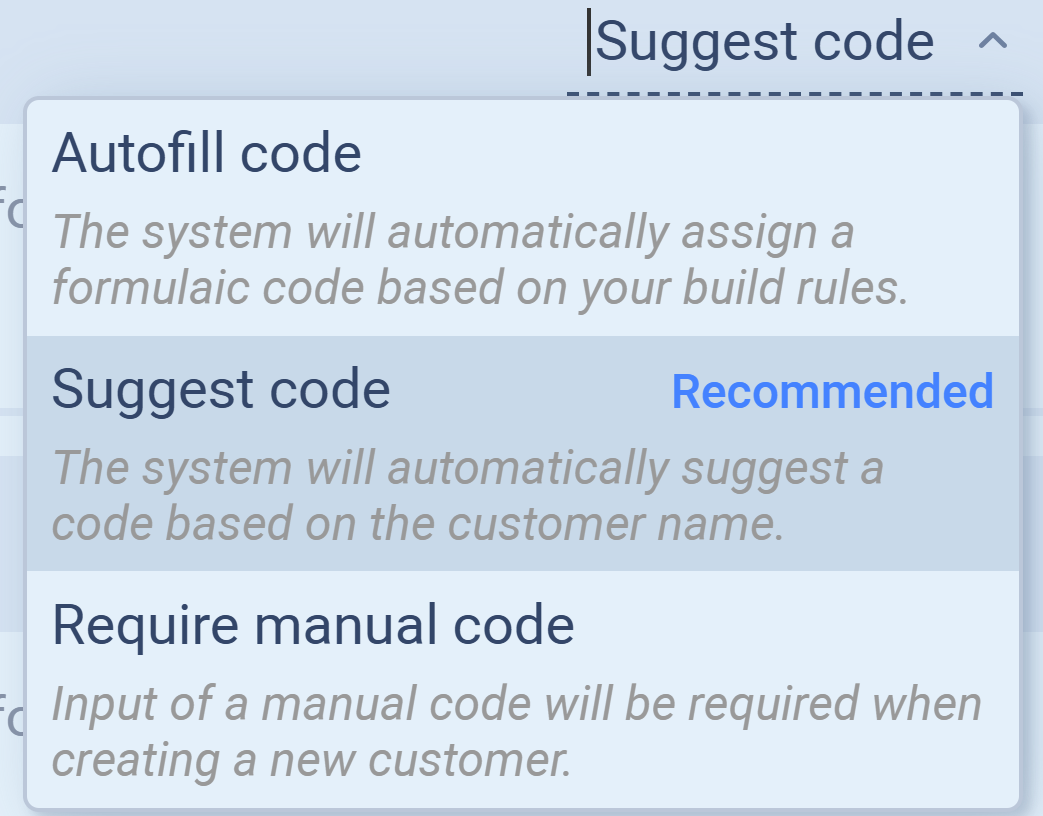Click the dashed underline of the dropdown field
1043x816 pixels.
794,93
